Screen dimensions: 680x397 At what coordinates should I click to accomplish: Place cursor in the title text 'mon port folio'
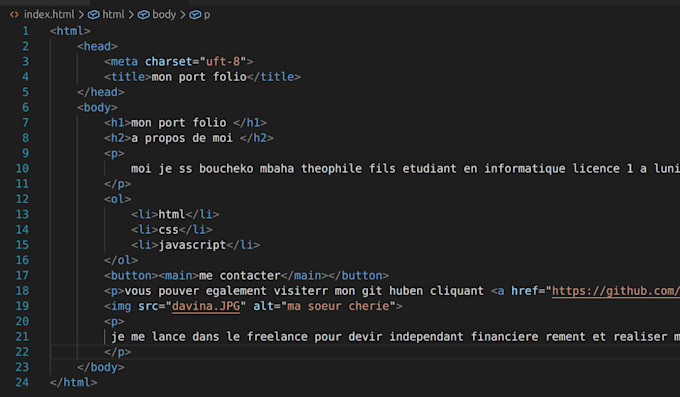[199, 77]
